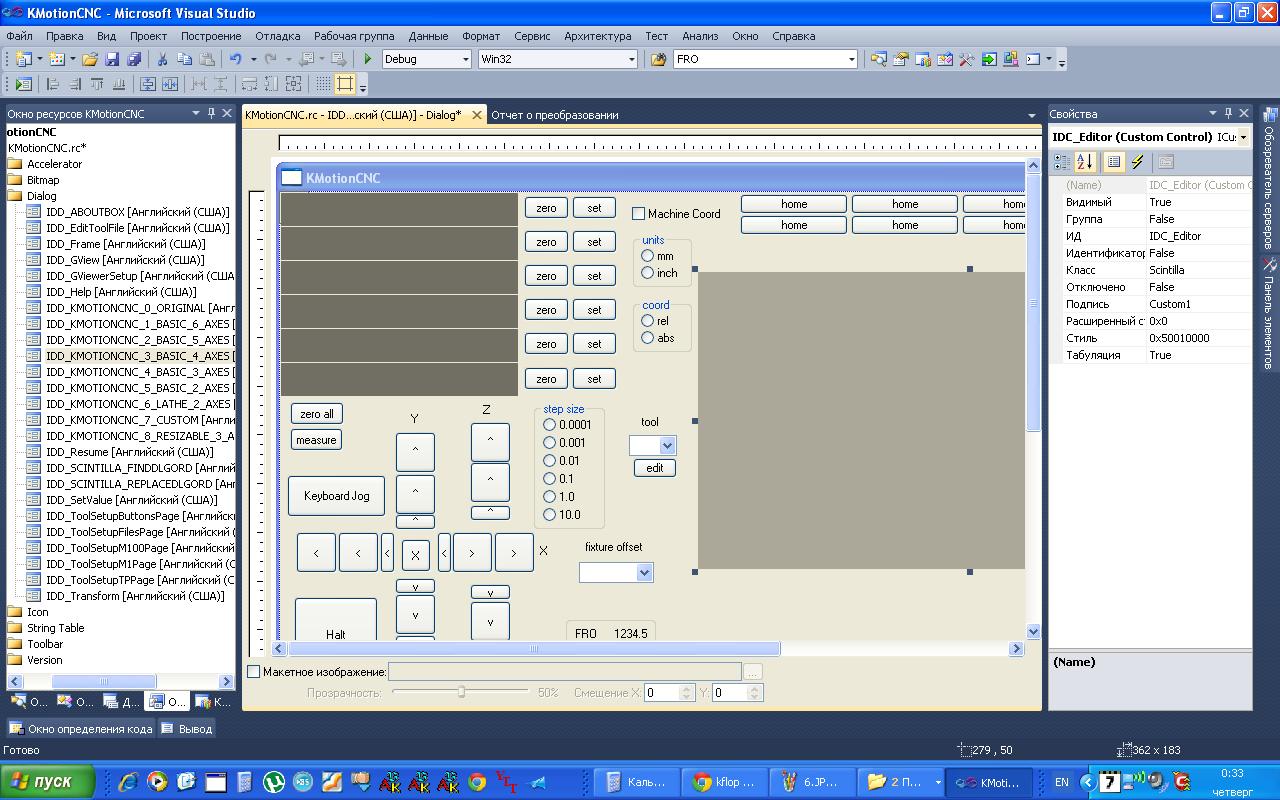This screenshot has width=1280, height=800.
Task: Click the Start (пуск) button
Action: point(48,782)
